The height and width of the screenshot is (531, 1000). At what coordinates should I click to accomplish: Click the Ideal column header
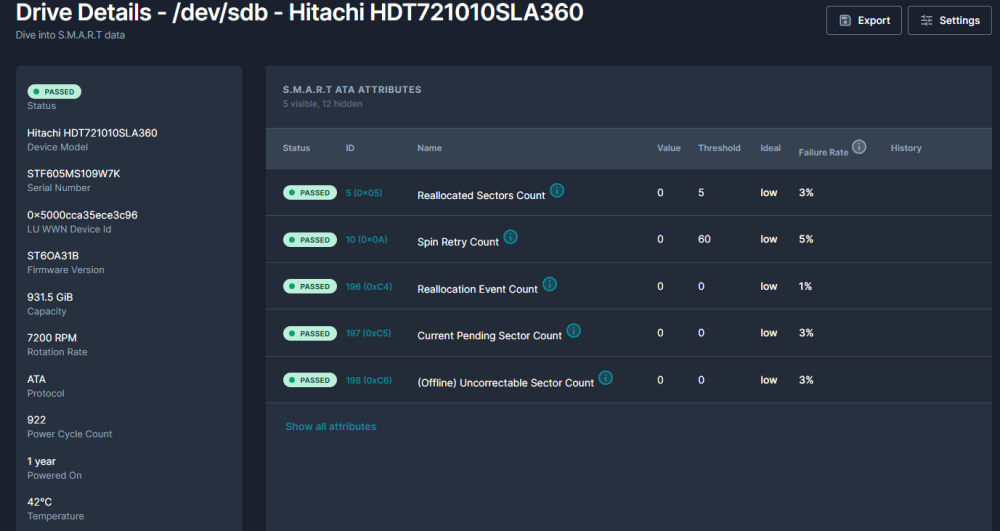tap(770, 148)
